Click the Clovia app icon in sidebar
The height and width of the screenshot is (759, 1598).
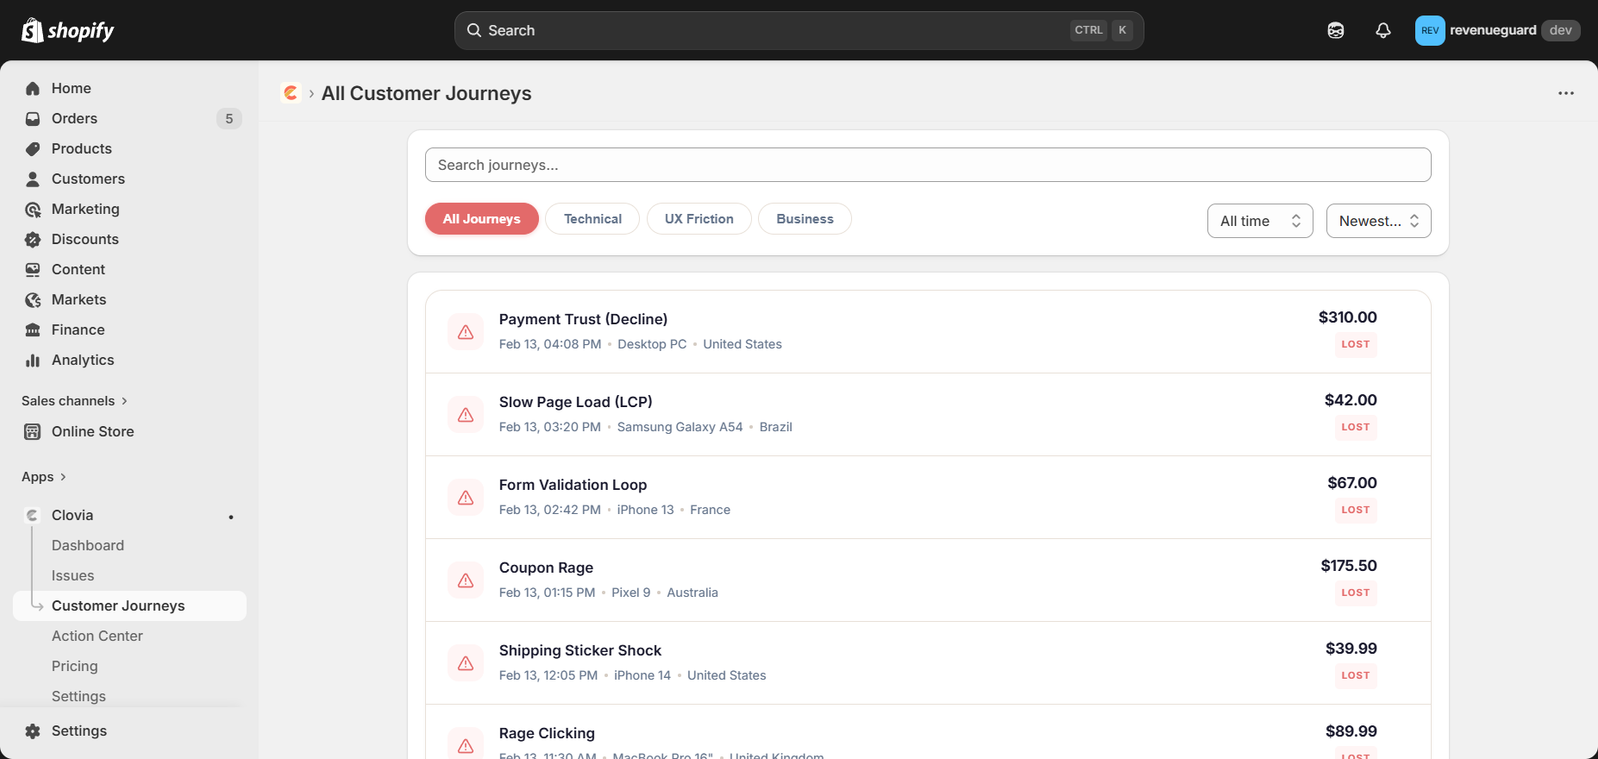pos(33,515)
